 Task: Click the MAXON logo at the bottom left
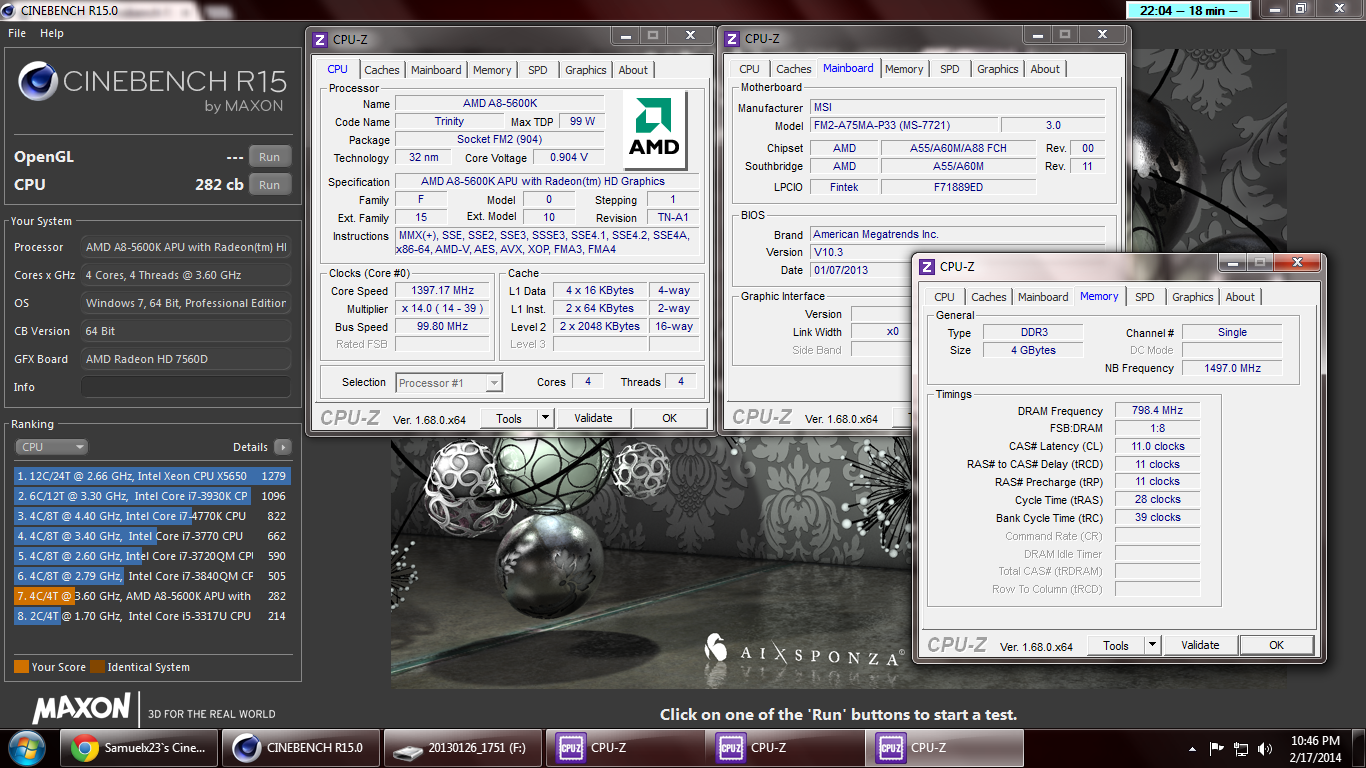[x=82, y=709]
